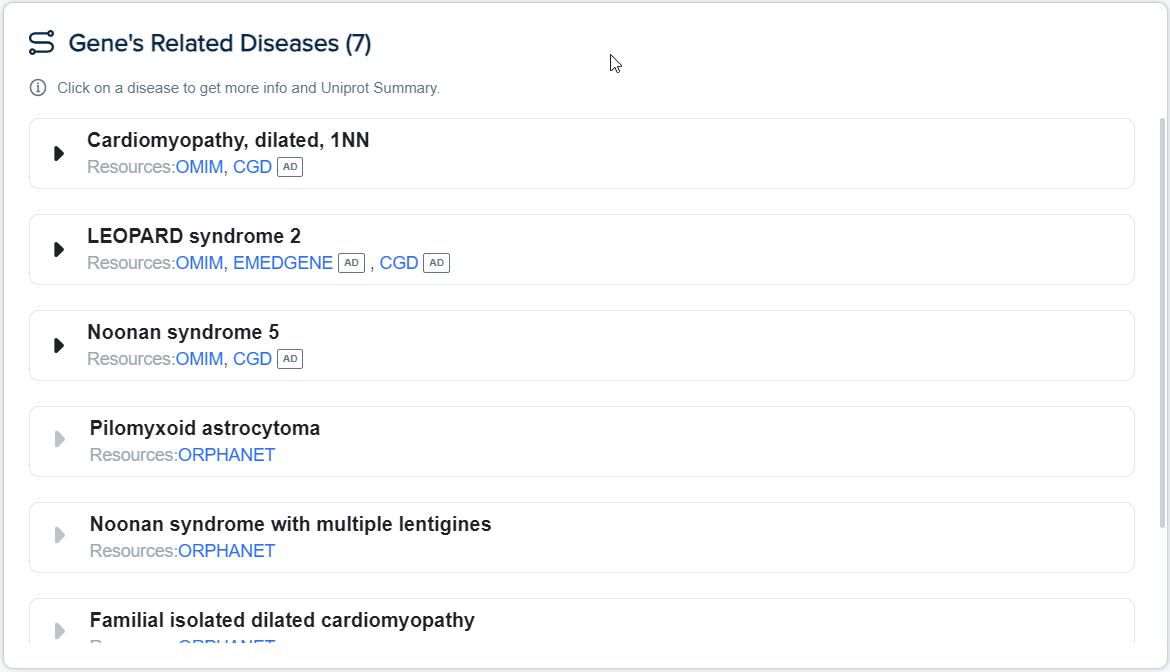Click the Gene's Related Diseases header icon
This screenshot has width=1170, height=672.
click(x=41, y=43)
